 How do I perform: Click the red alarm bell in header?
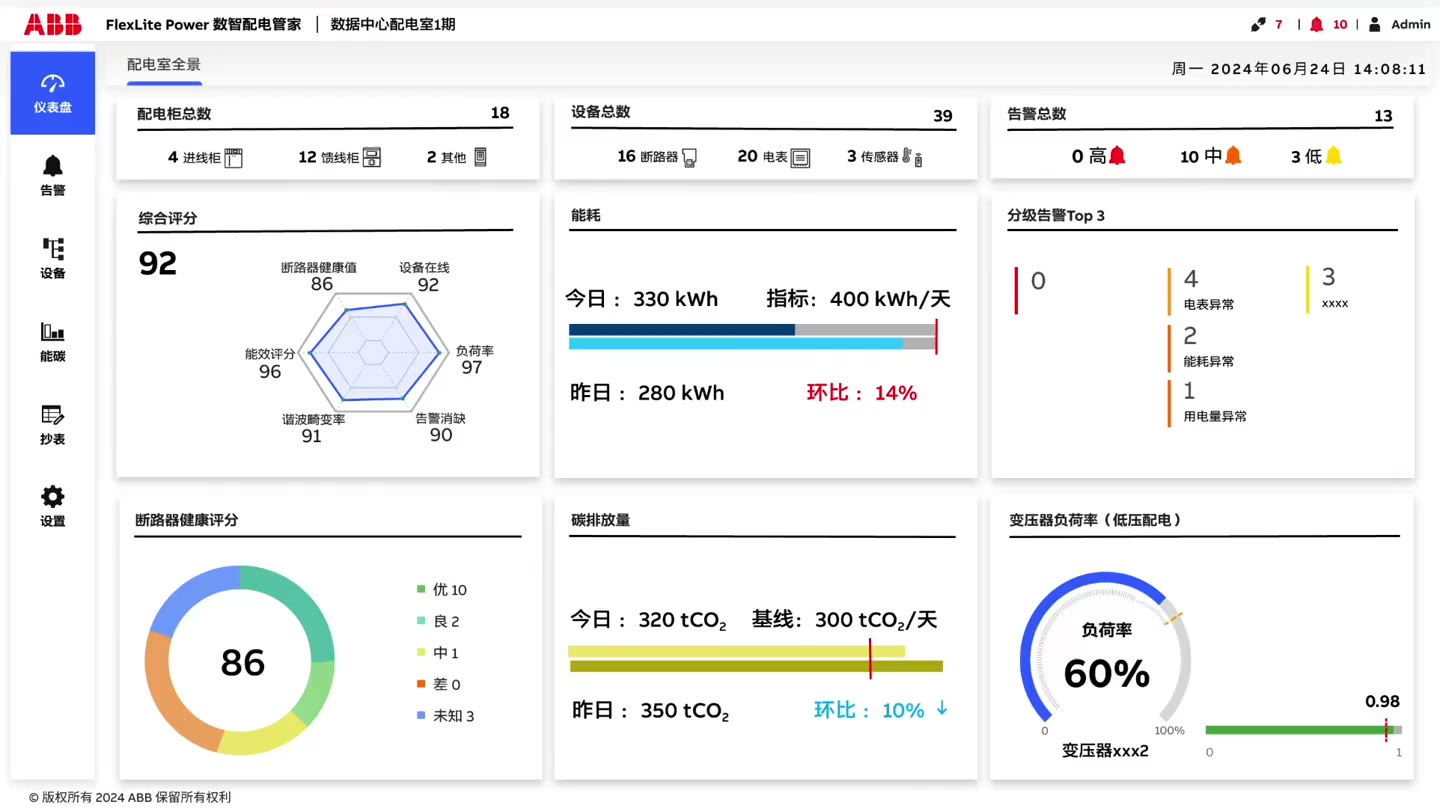coord(1317,24)
